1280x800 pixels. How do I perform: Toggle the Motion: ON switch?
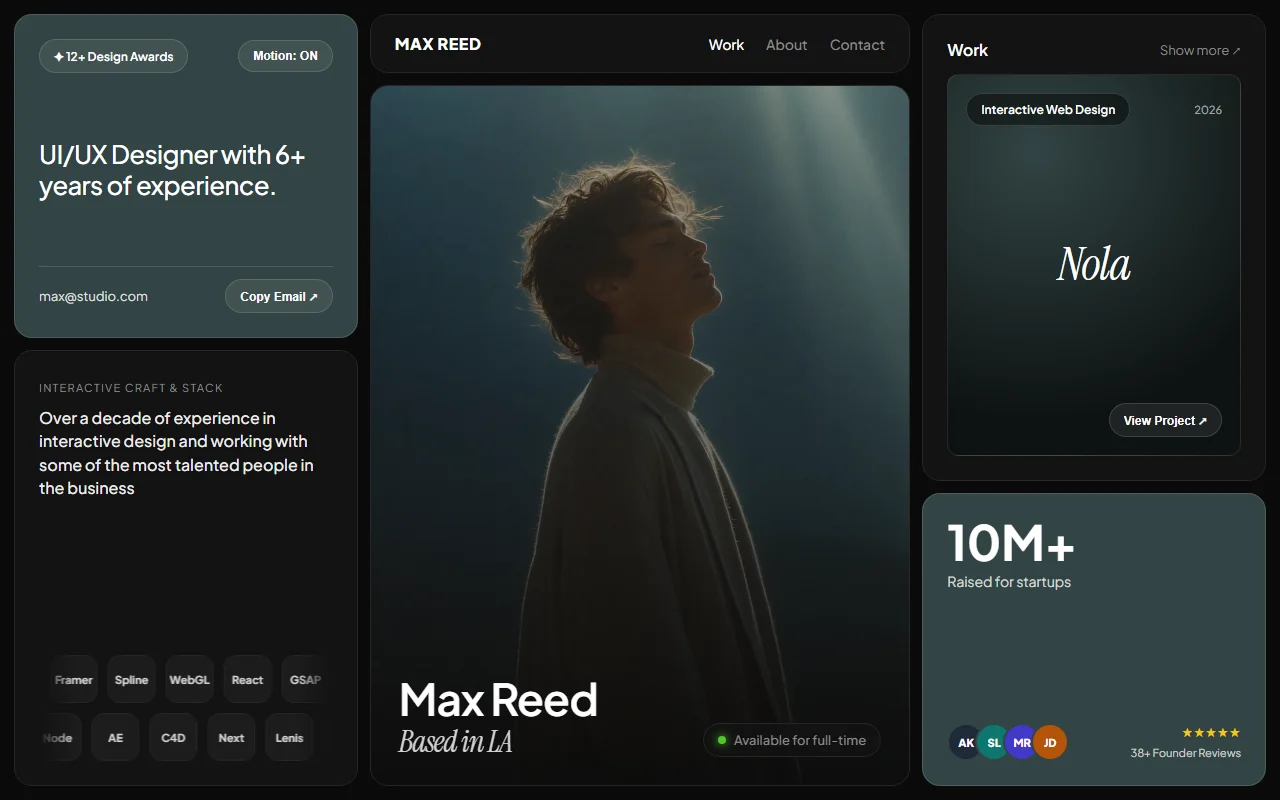point(285,56)
